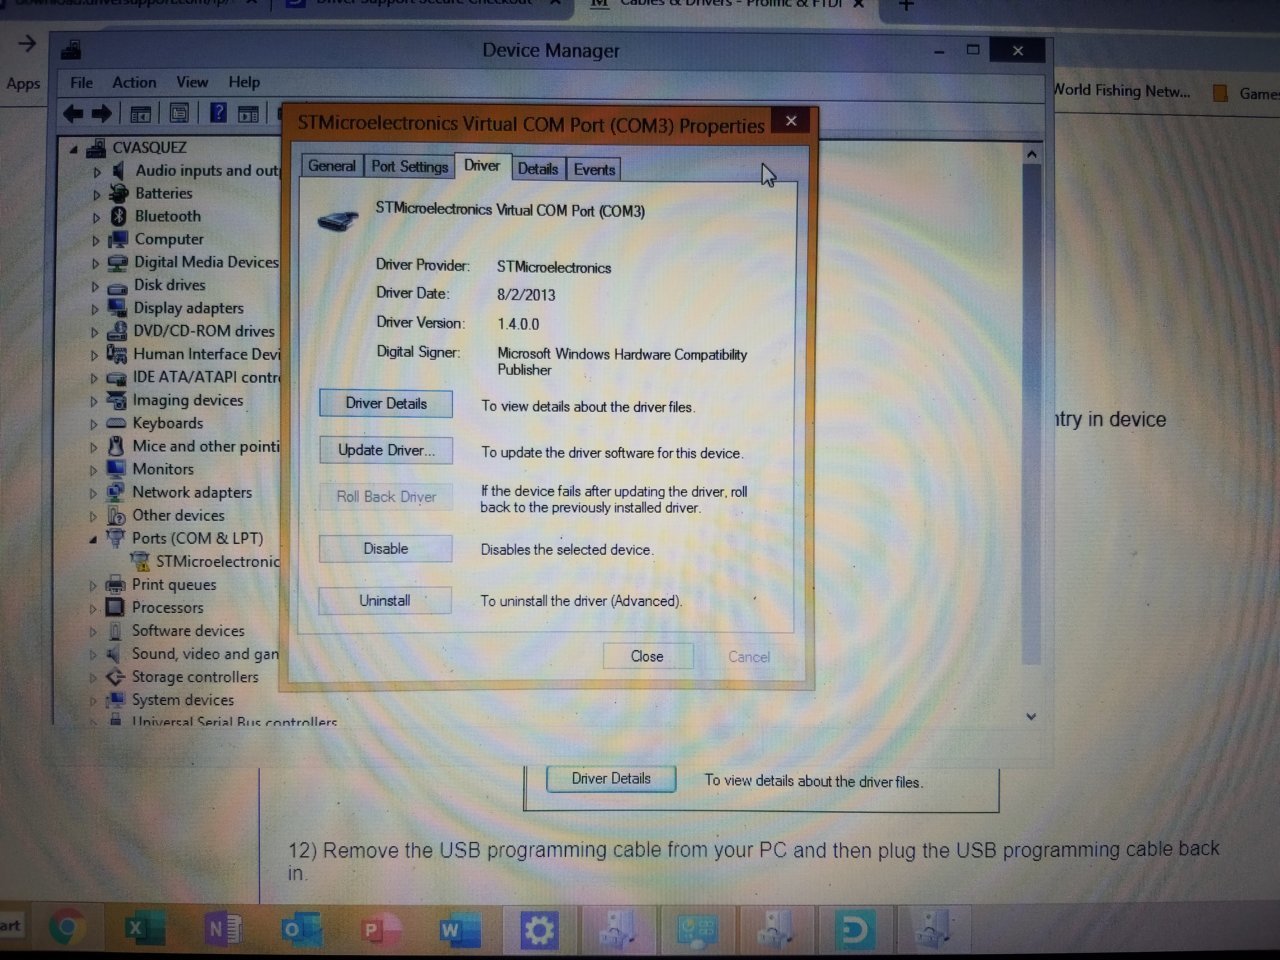Click the Mice and other pointing devices icon
Screen dimensions: 1280x960
pos(117,446)
